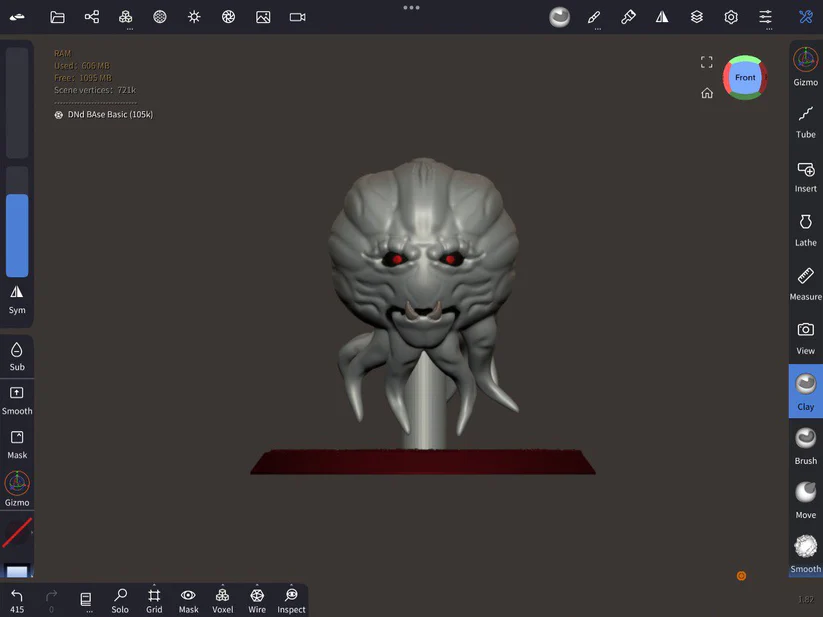Image resolution: width=823 pixels, height=617 pixels.
Task: Open Inspect options in bottom bar
Action: click(x=291, y=601)
